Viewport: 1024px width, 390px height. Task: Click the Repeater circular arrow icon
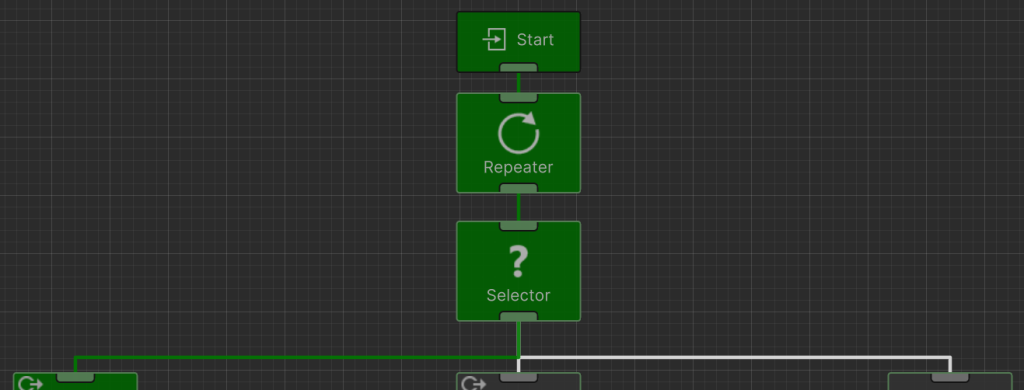[x=519, y=133]
